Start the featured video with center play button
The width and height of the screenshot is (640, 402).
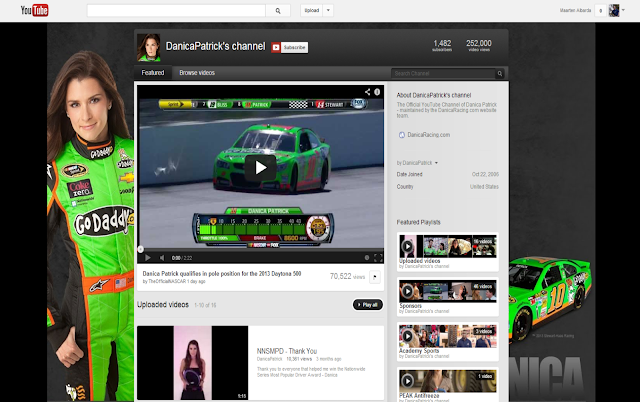[x=261, y=167]
